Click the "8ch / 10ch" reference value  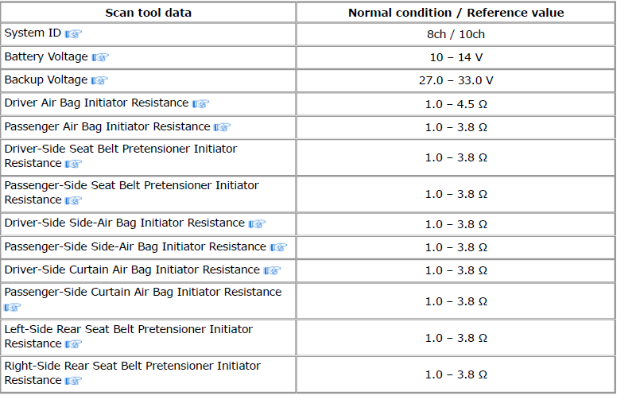tap(455, 34)
